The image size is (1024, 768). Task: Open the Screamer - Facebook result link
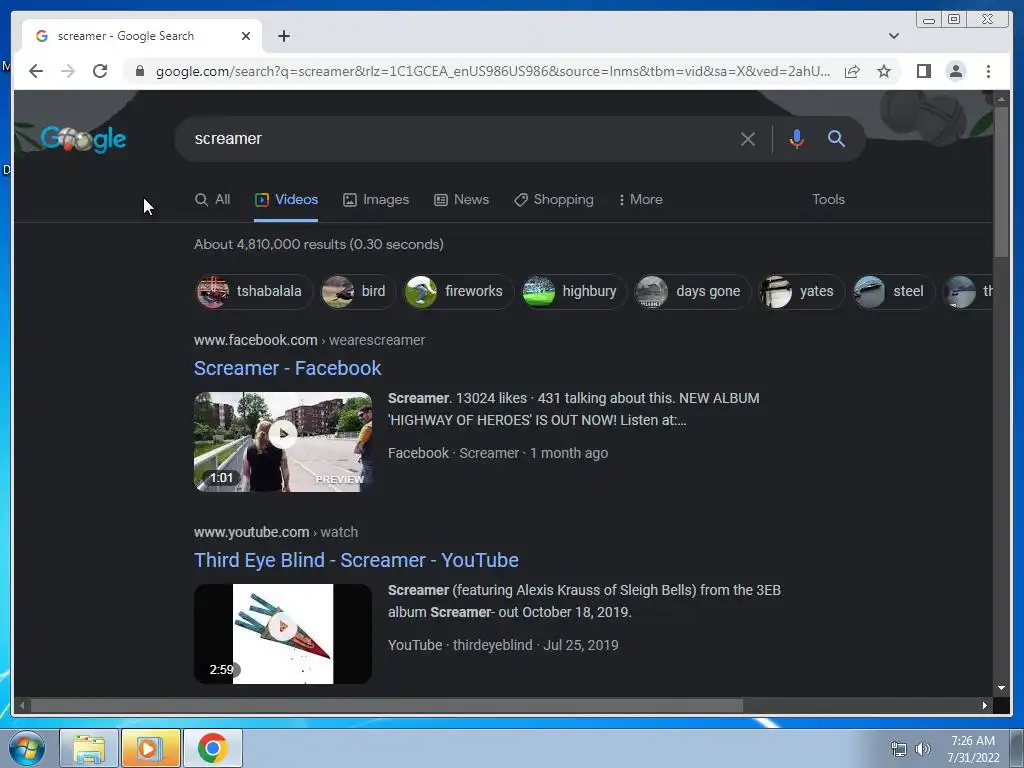pos(287,368)
